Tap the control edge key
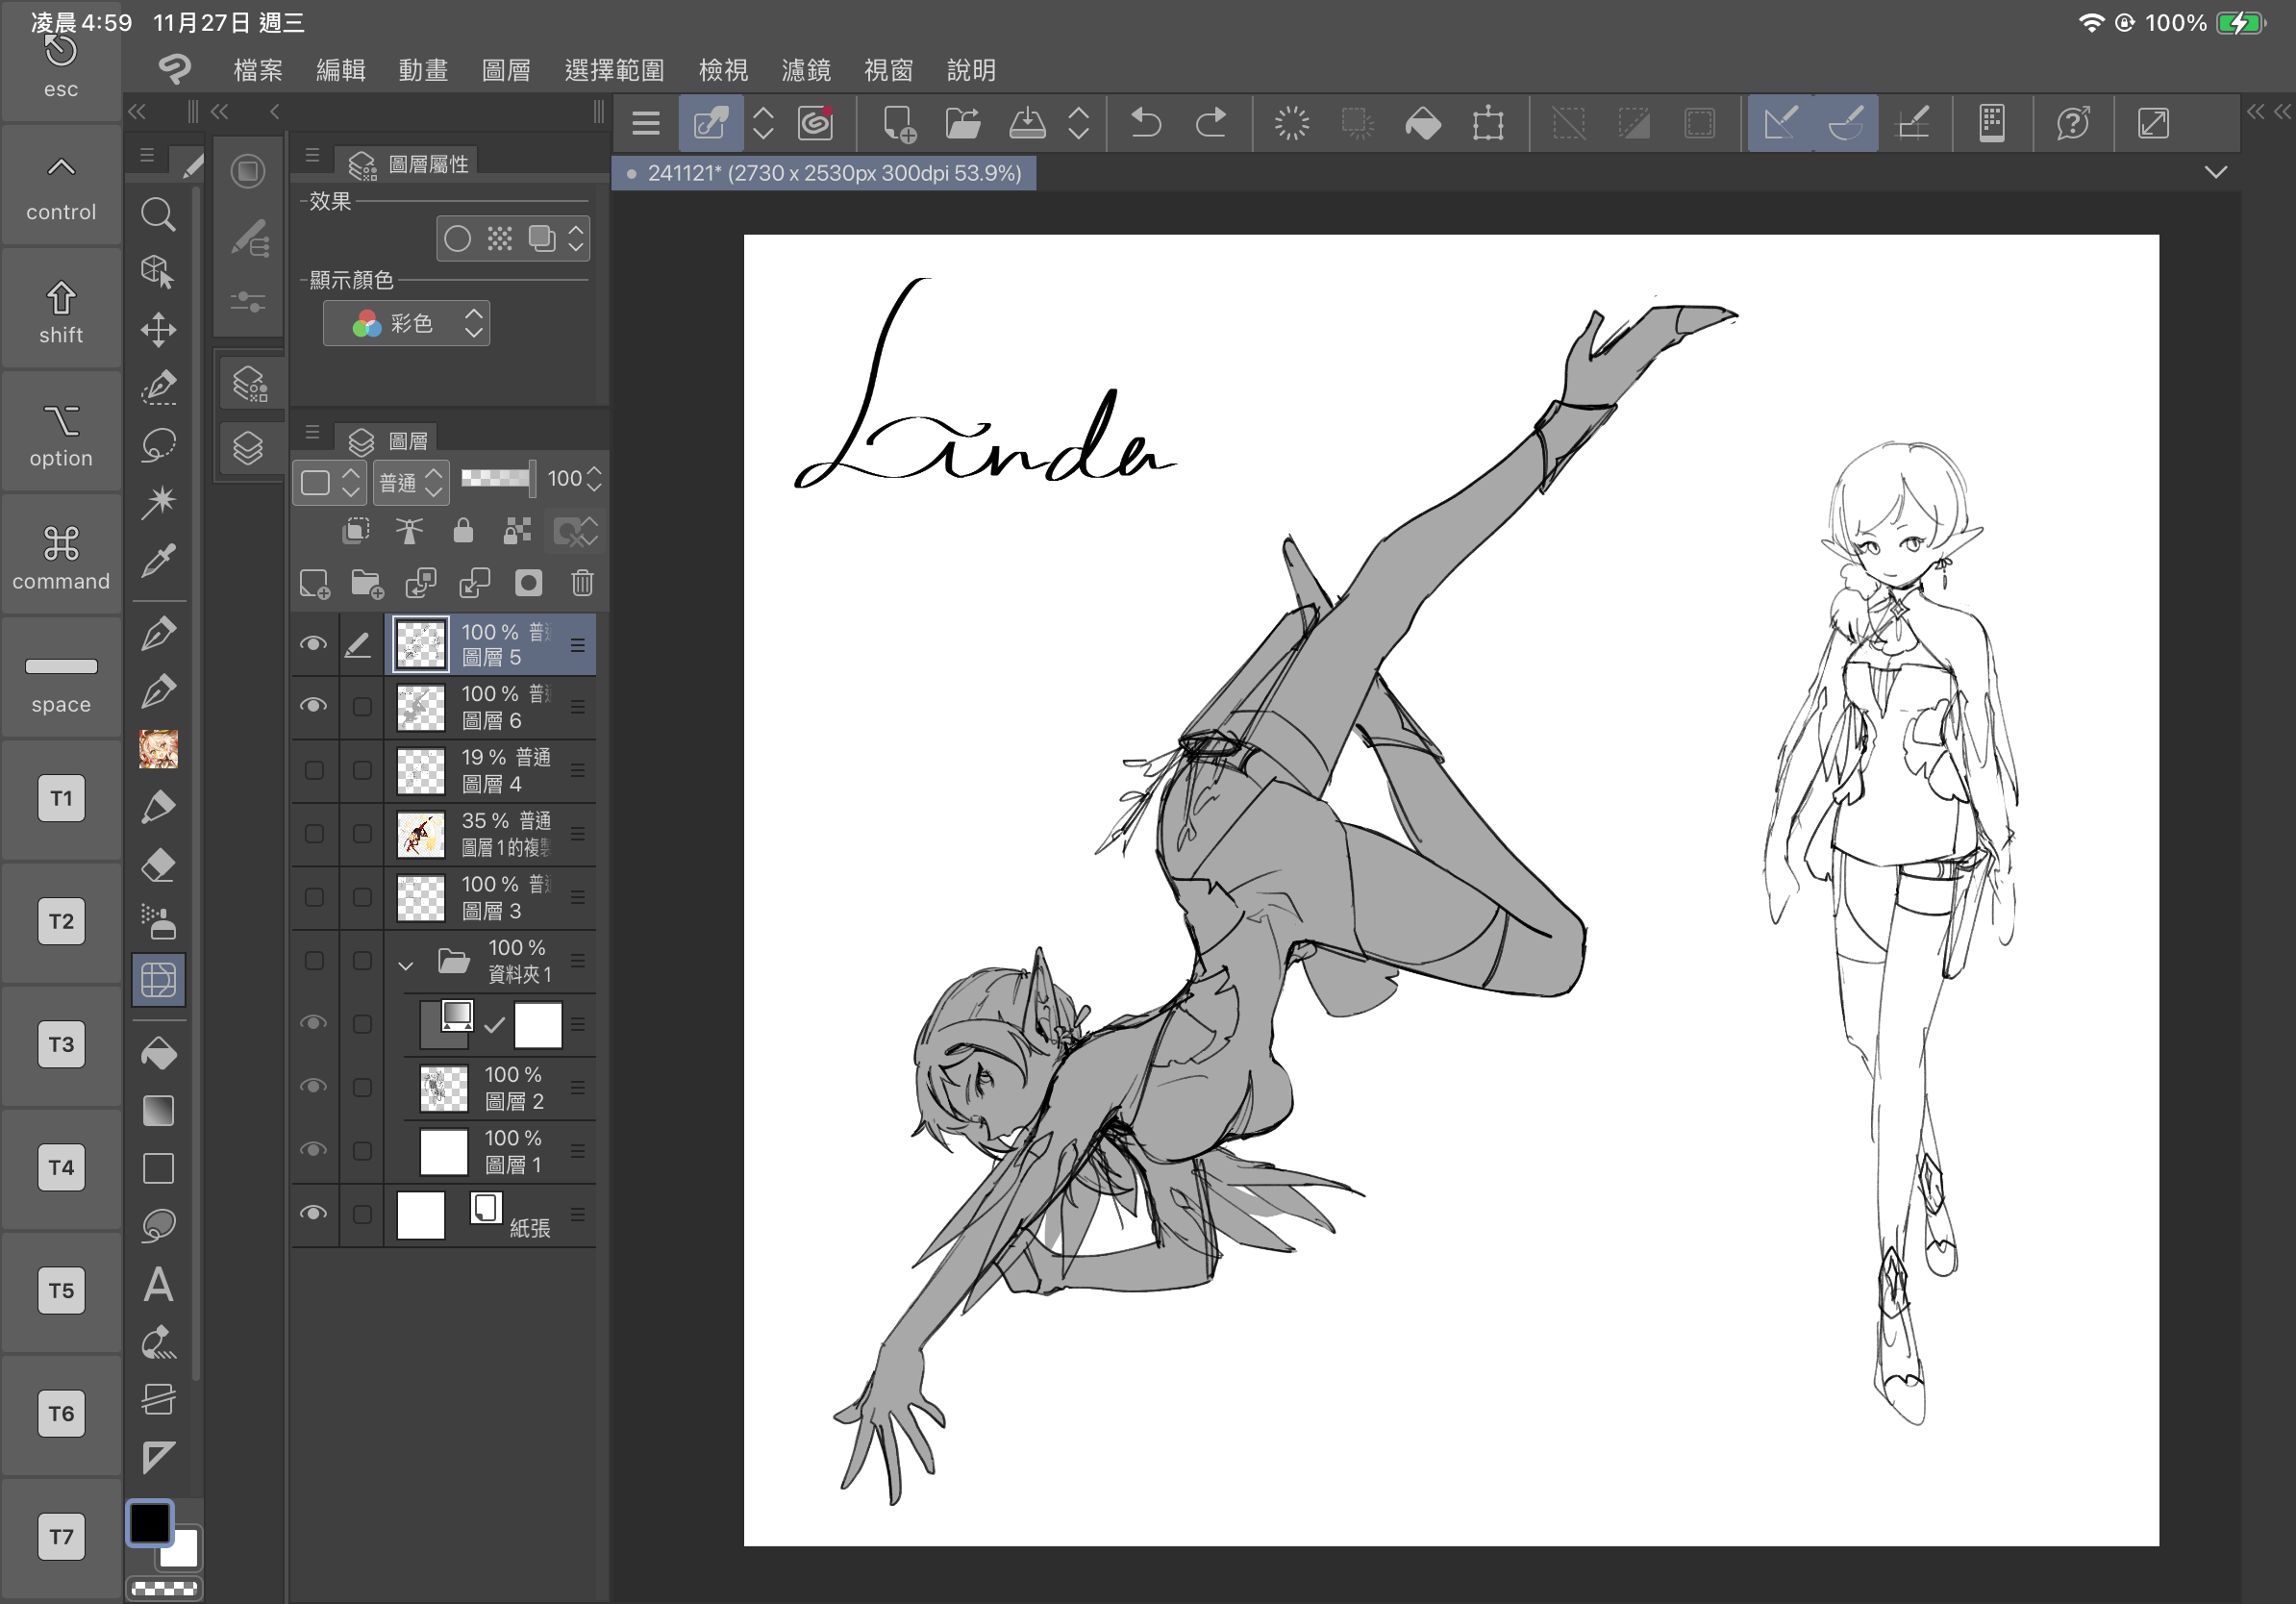 (x=61, y=187)
